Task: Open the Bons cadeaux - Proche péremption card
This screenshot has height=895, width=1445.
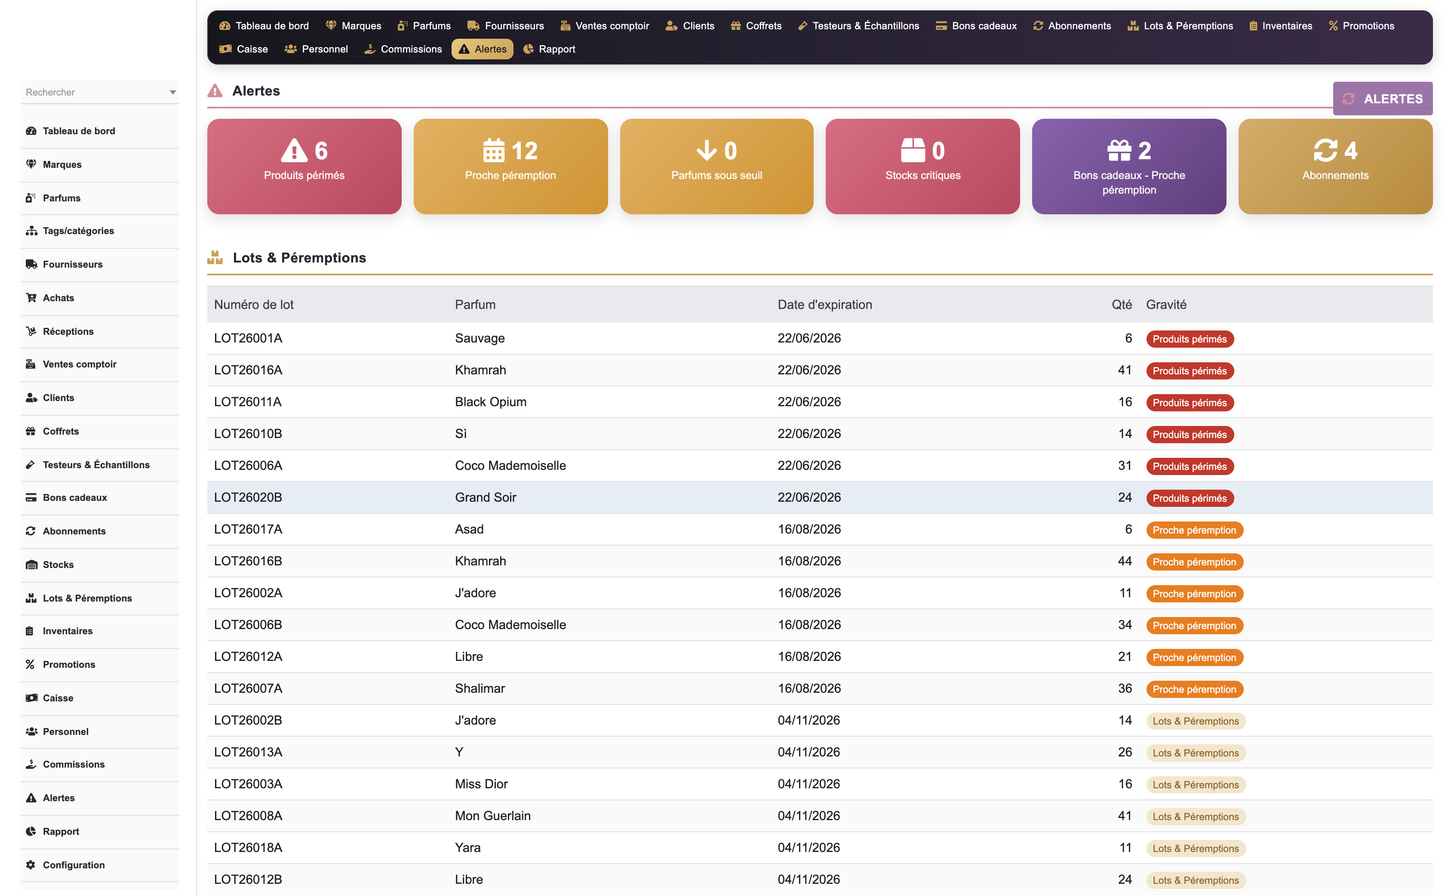Action: [x=1129, y=166]
